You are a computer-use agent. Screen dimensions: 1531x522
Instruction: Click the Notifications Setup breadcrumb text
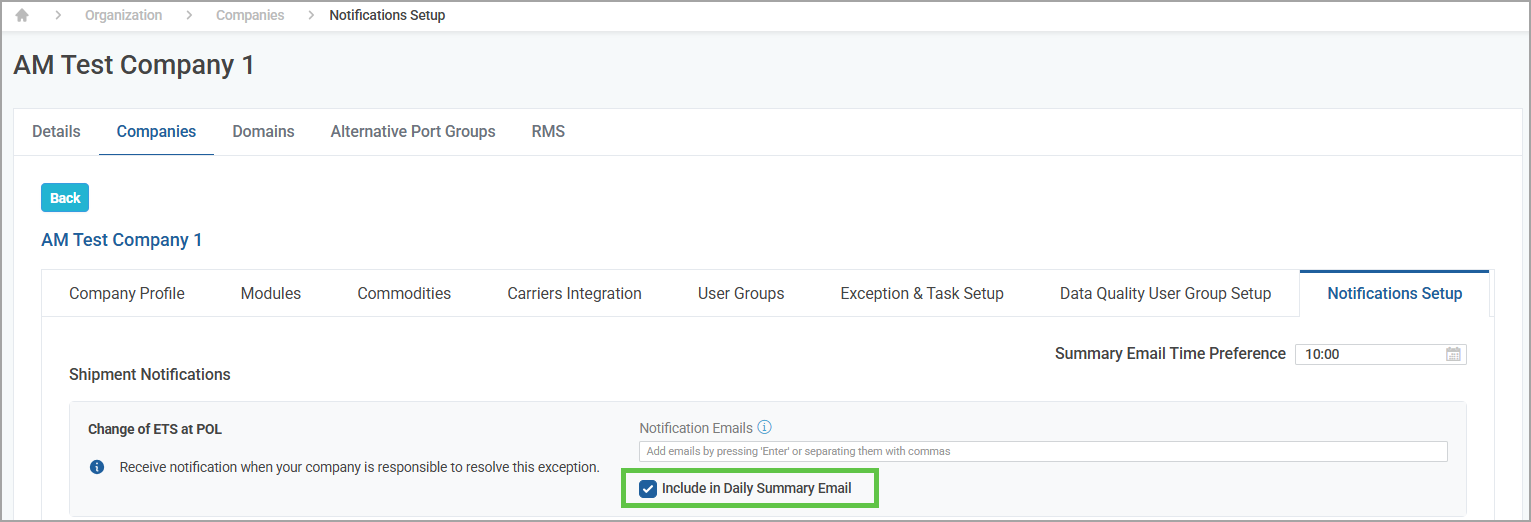(x=387, y=15)
